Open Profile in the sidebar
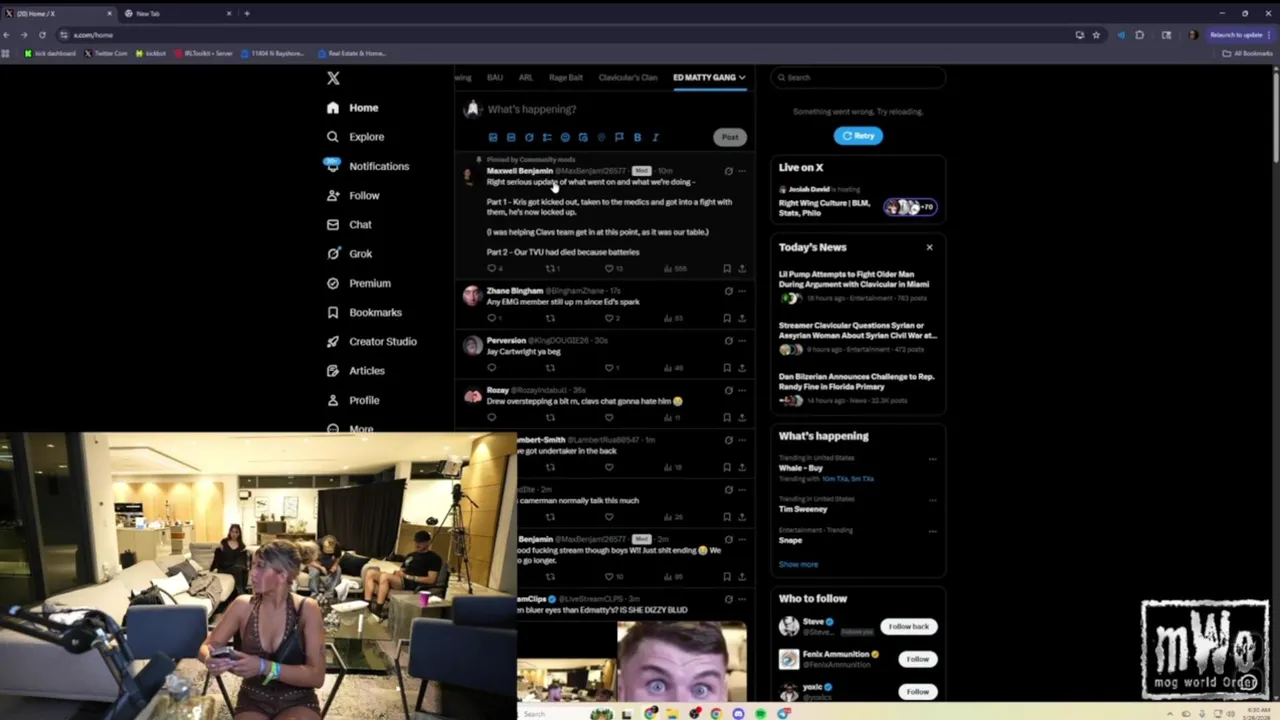The width and height of the screenshot is (1280, 720). point(353,400)
